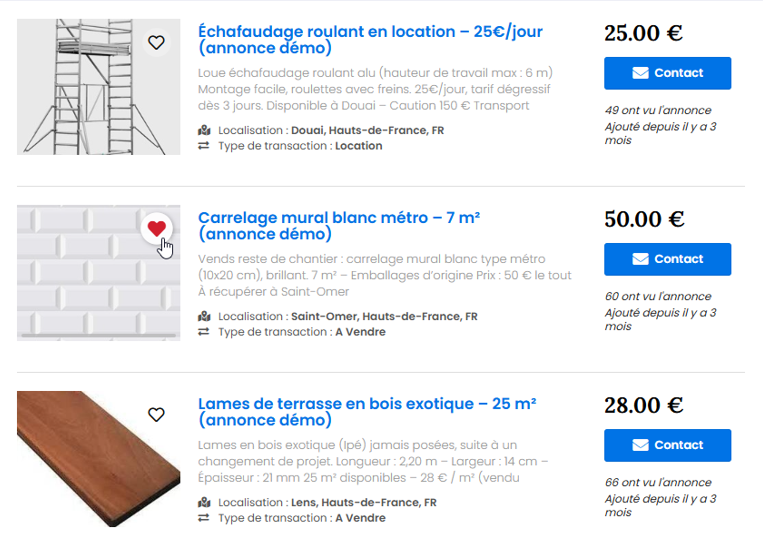Click the map icon beside Saint-Omer location
Screen dimensions: 763x556
204,316
